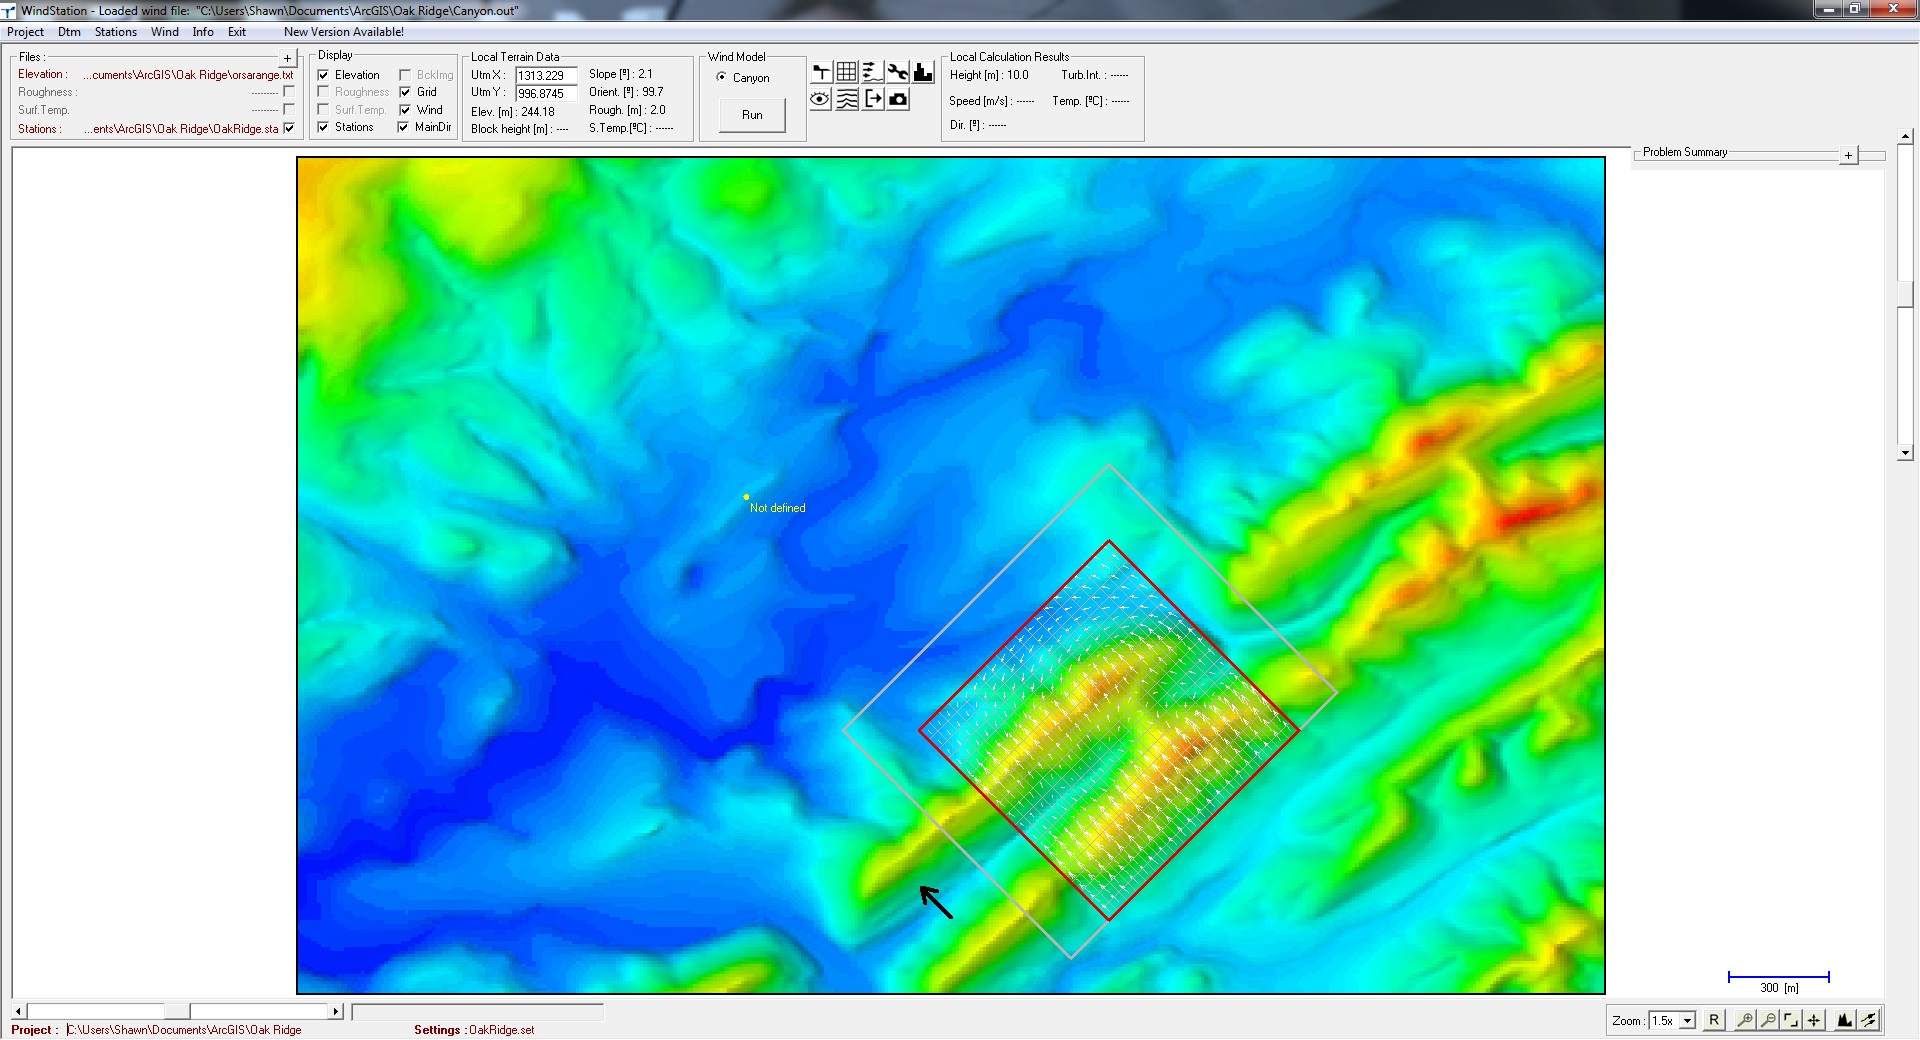Toggle Elevation display checkbox

tap(323, 75)
